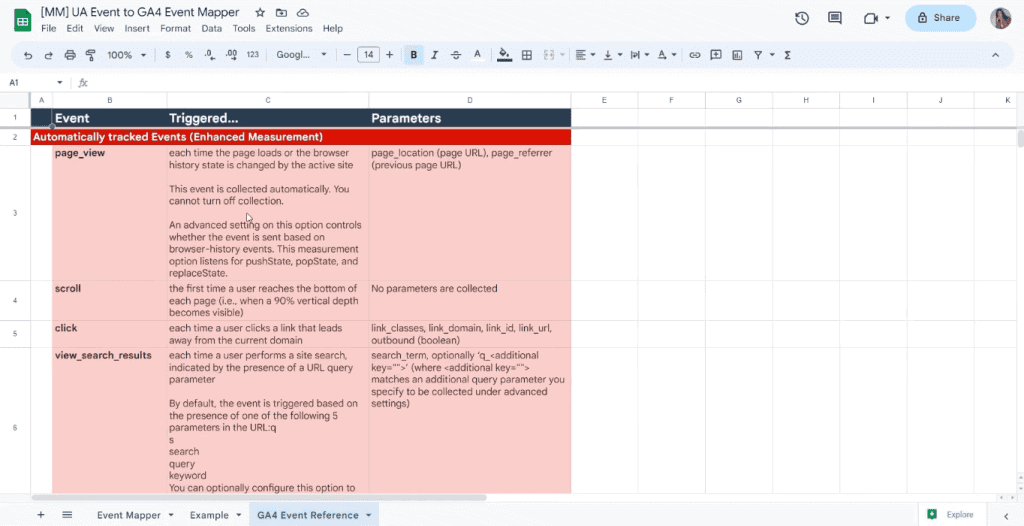Toggle bold formatting
Viewport: 1024px width, 526px height.
pos(413,55)
